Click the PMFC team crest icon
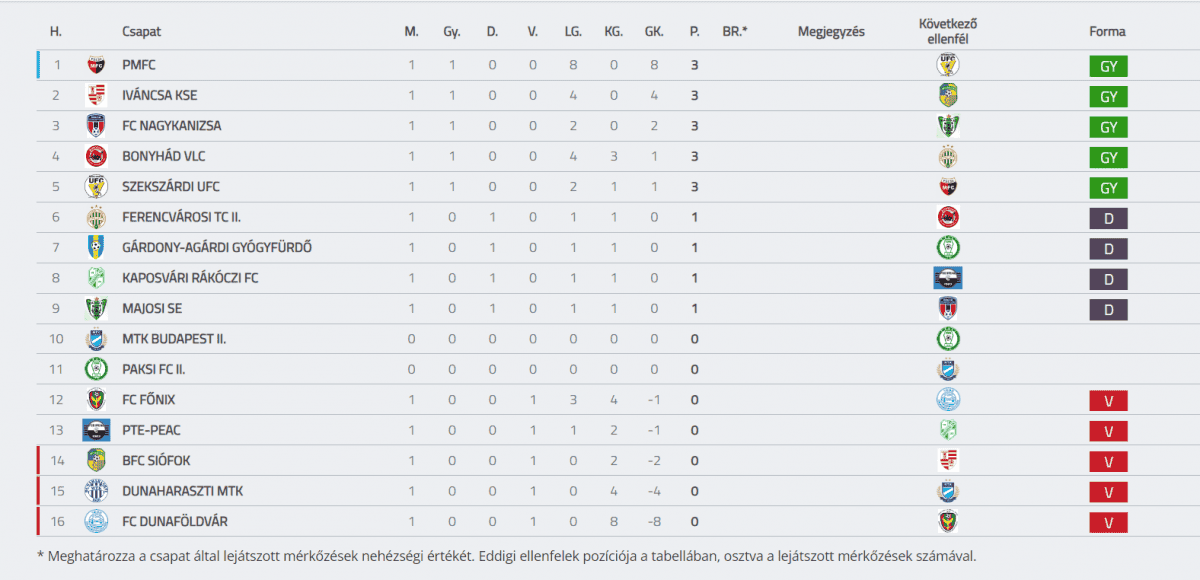Viewport: 1200px width, 580px height. coord(96,65)
